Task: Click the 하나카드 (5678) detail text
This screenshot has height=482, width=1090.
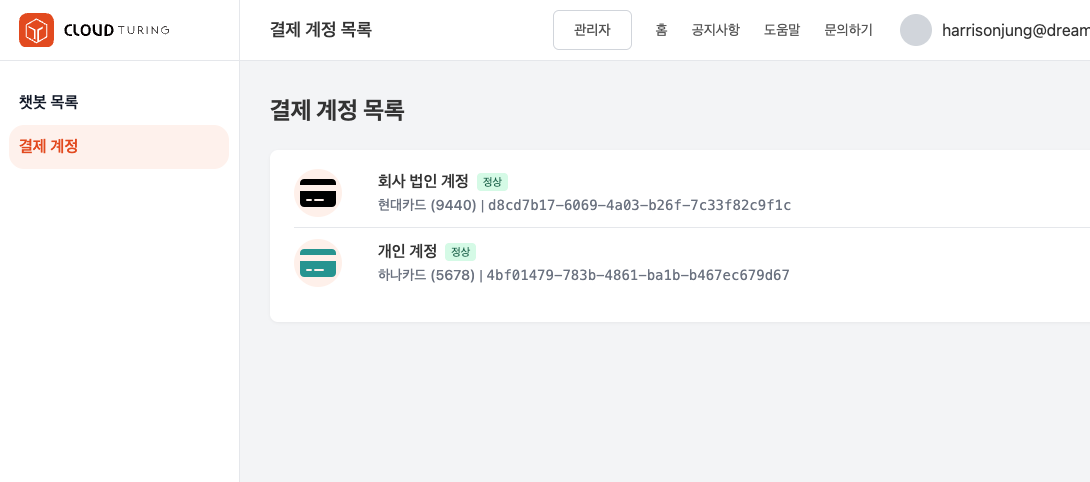Action: coord(426,275)
